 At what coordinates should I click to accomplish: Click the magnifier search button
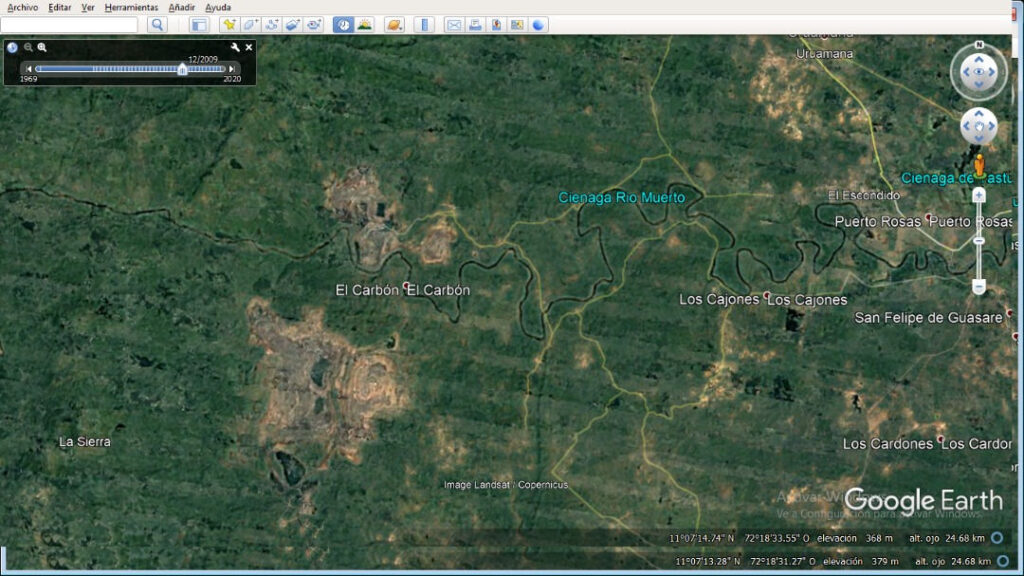[x=157, y=25]
